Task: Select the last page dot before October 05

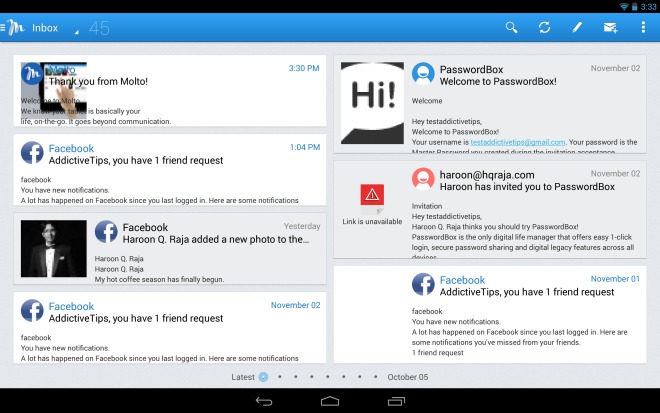Action: (375, 377)
